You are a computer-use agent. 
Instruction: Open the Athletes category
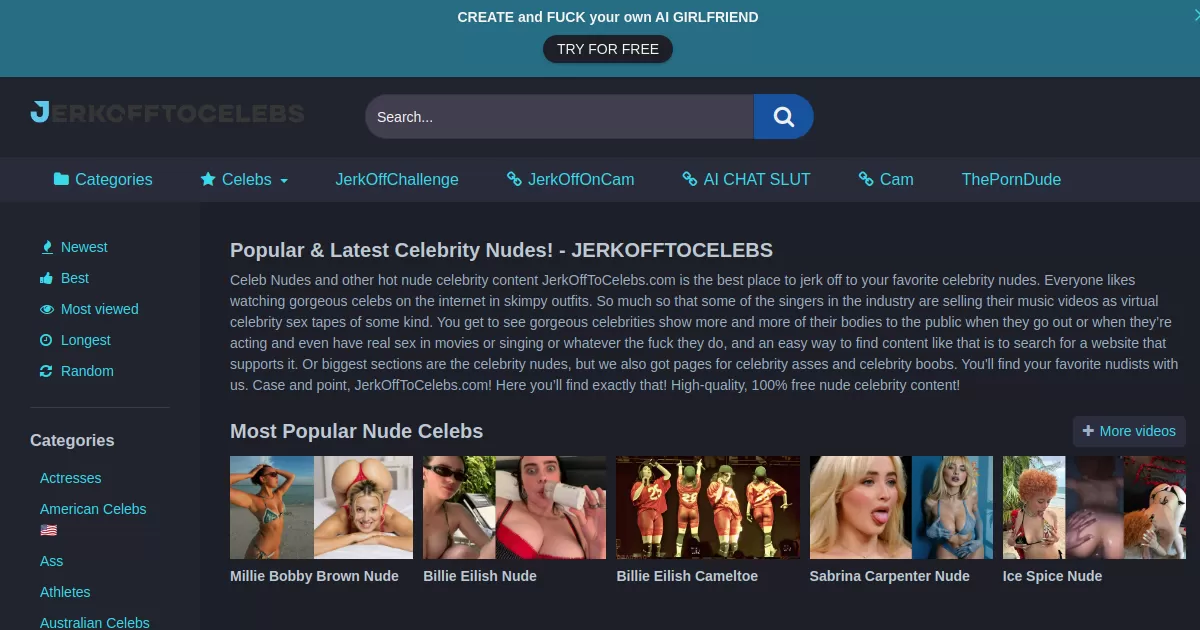click(65, 592)
